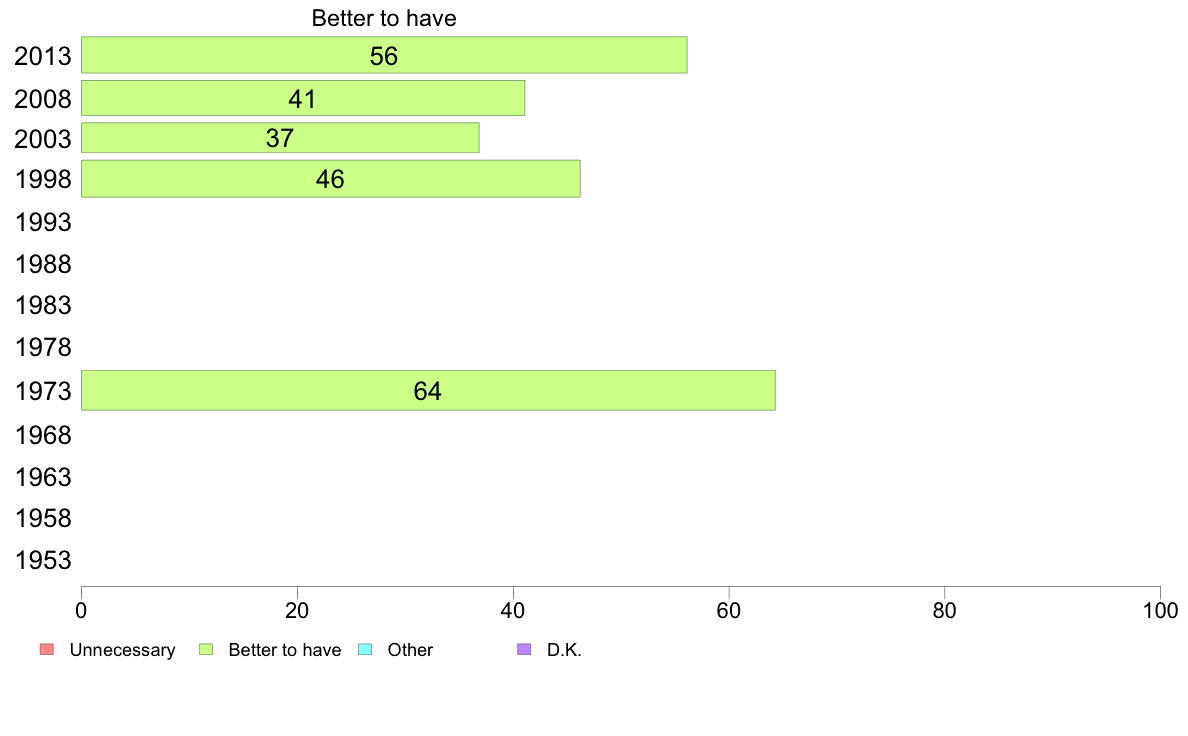Click the green Better to have swatch
1188x736 pixels.
[206, 650]
